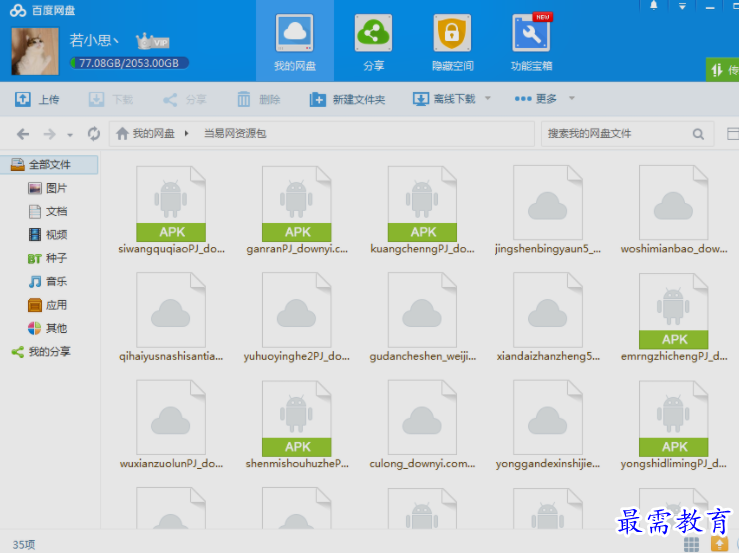Viewport: 739px width, 553px height.
Task: Open the green 传输 transfer button
Action: pyautogui.click(x=723, y=70)
